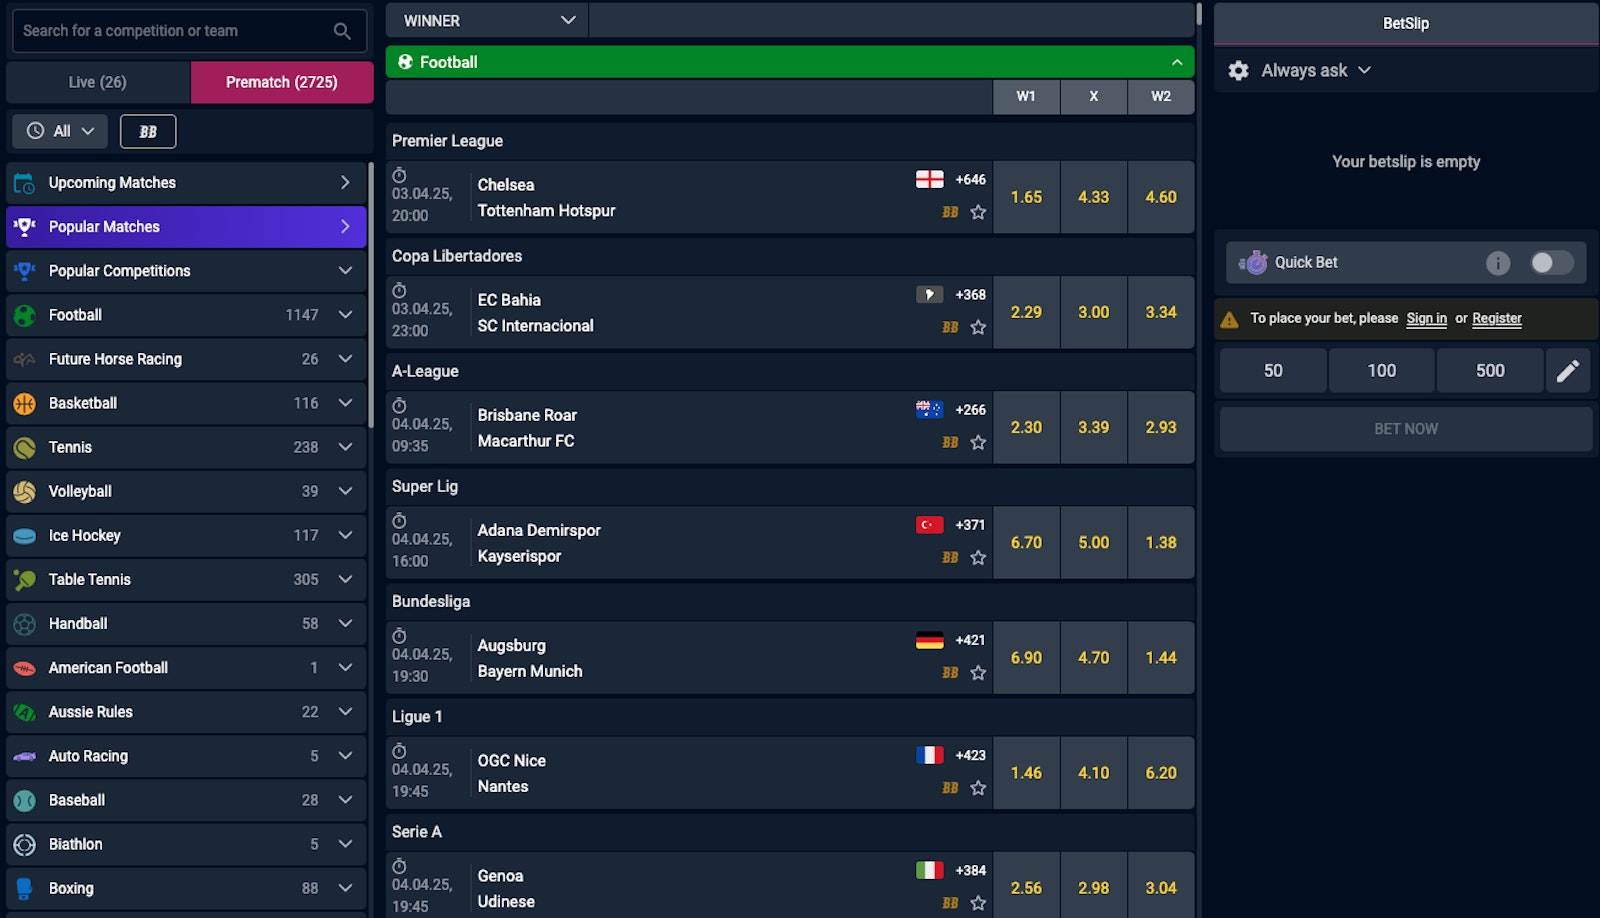The image size is (1600, 918).
Task: Enable the Quick Bet toggle
Action: click(1551, 262)
